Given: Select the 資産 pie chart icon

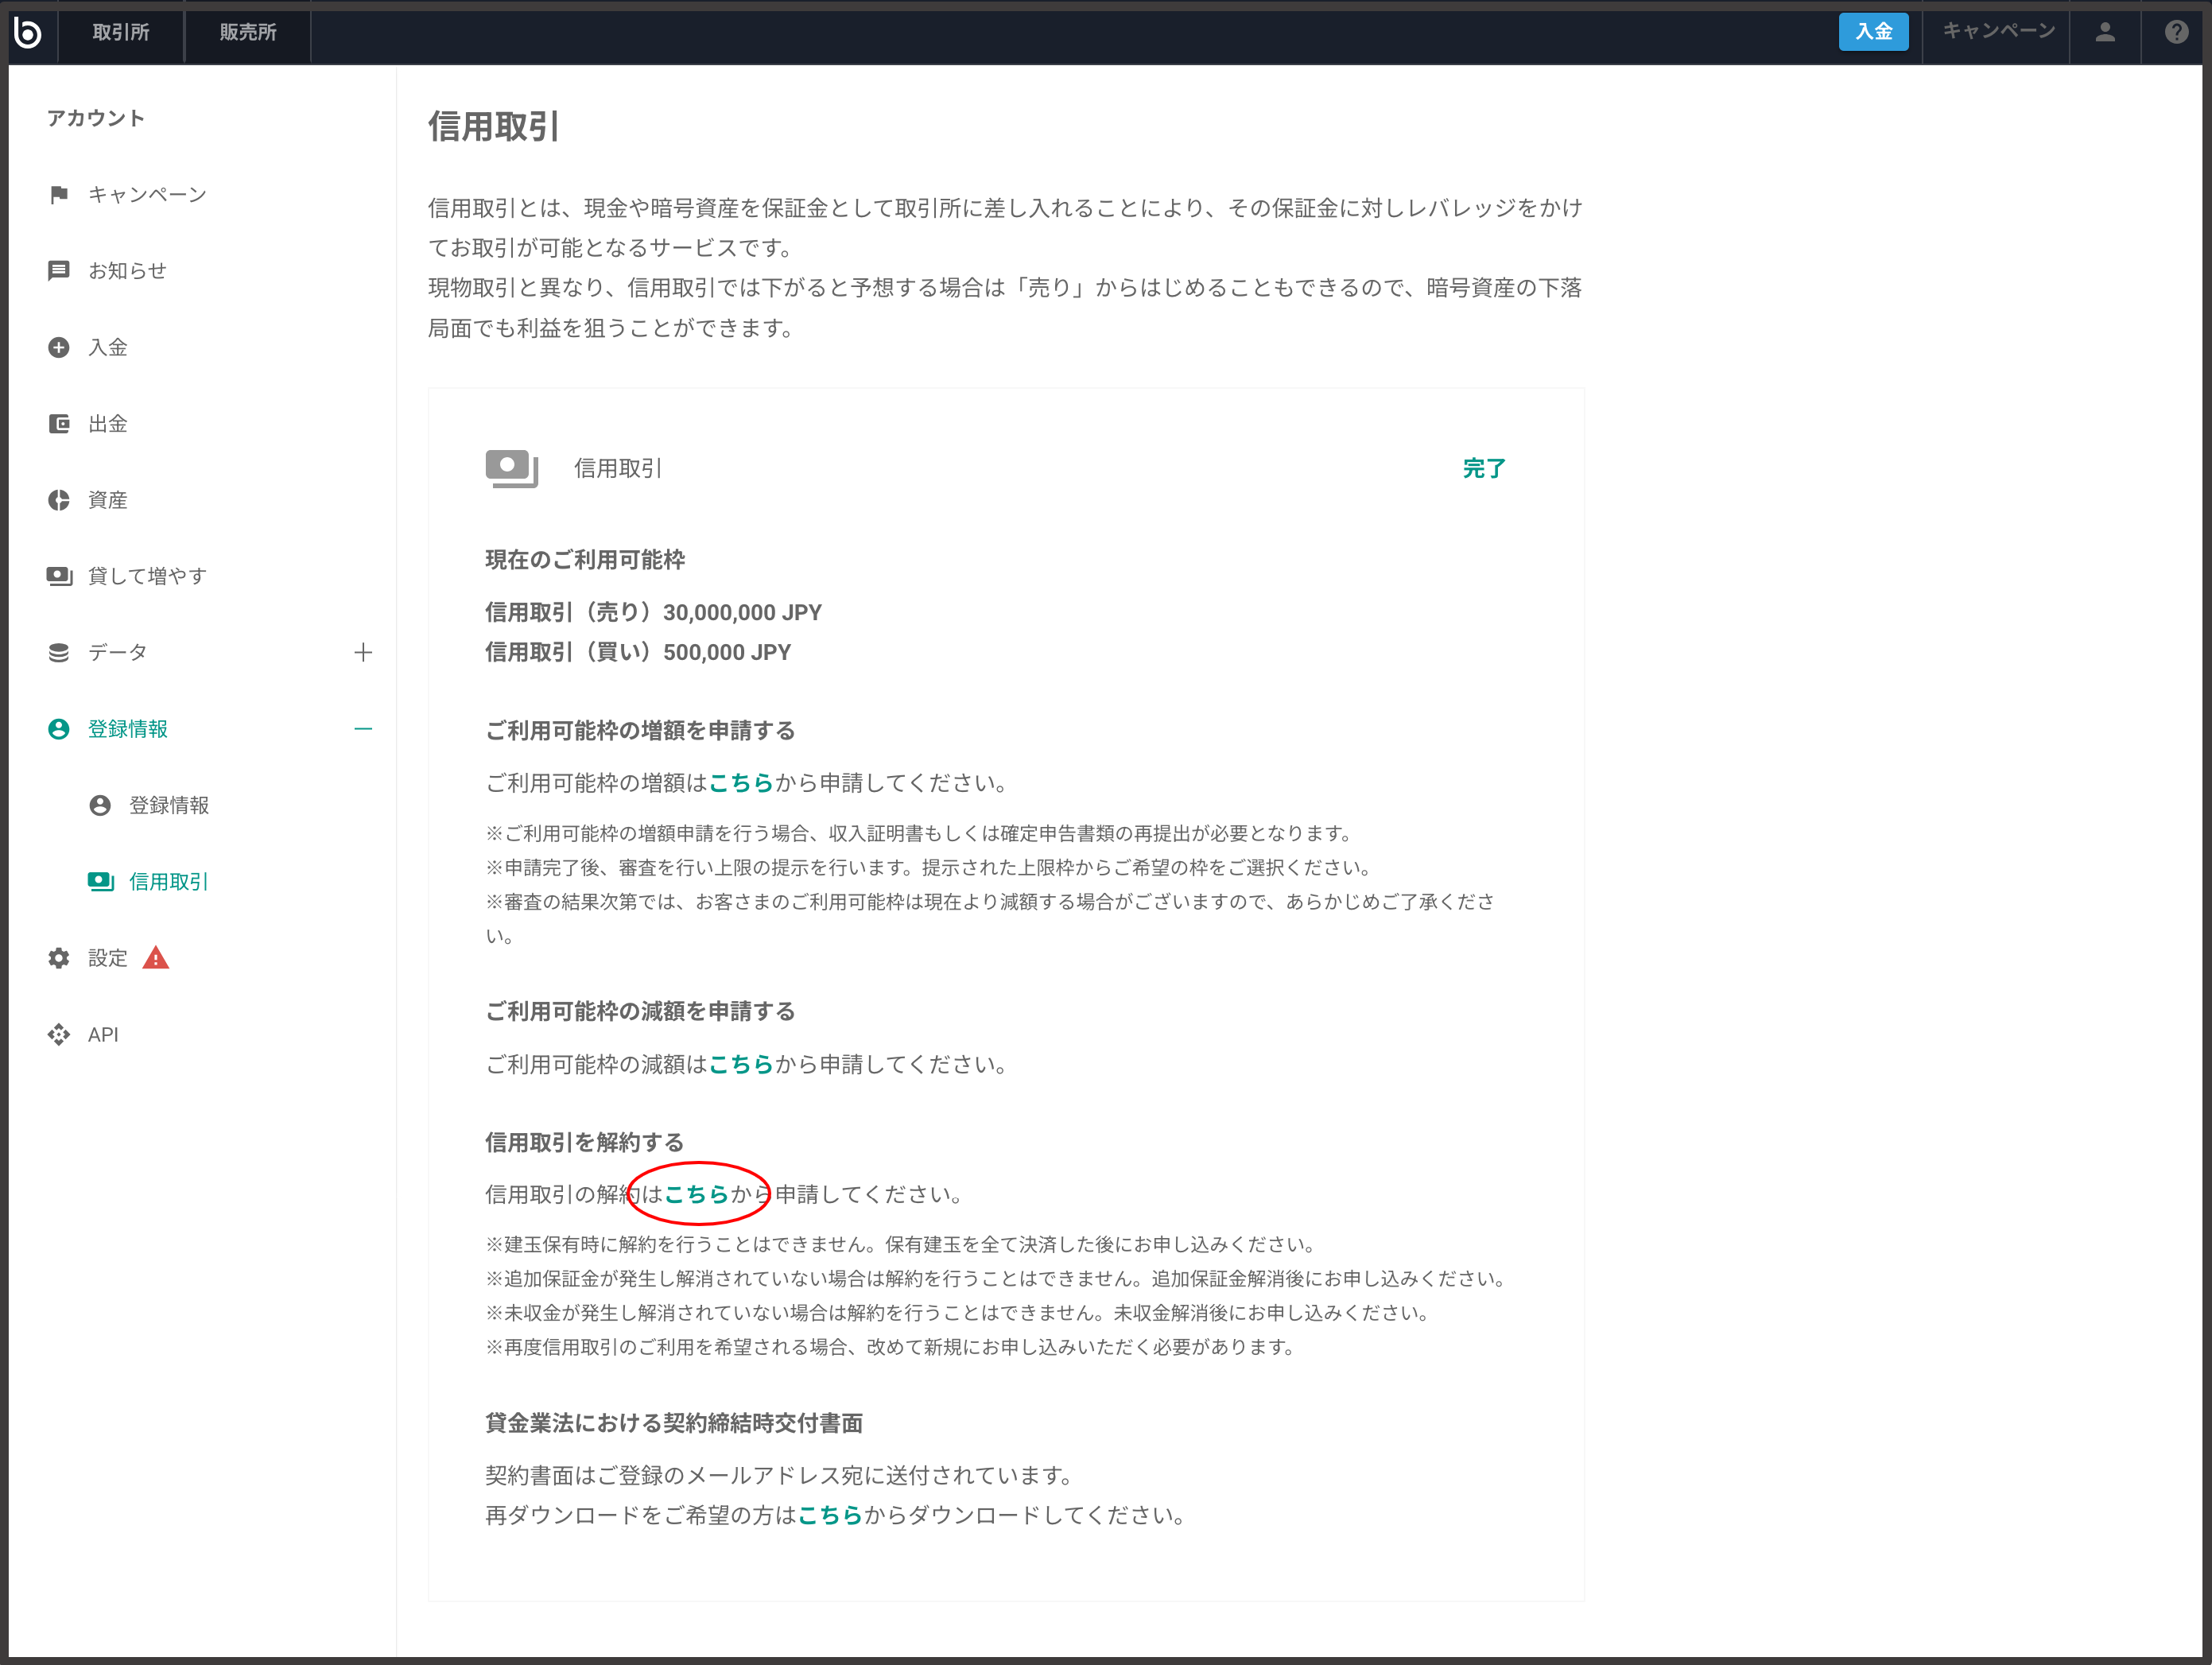Looking at the screenshot, I should [59, 499].
